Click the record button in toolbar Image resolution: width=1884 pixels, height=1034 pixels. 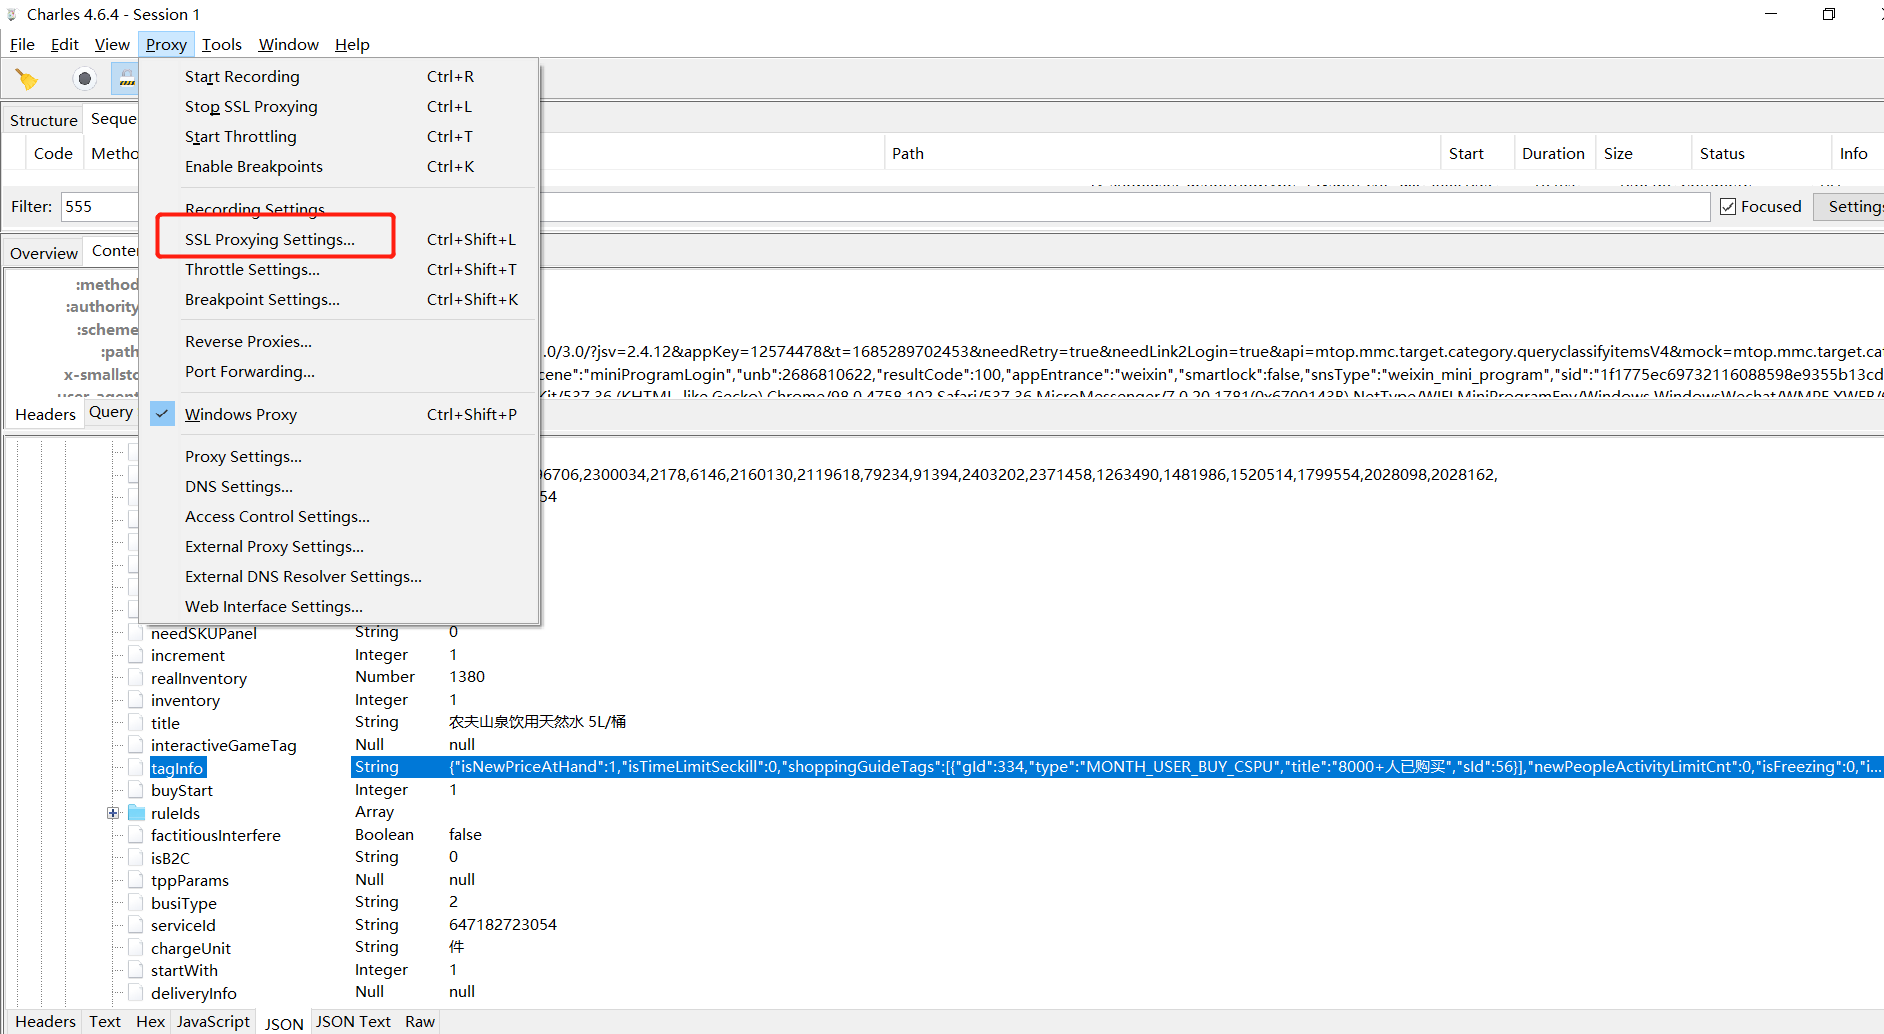tap(85, 79)
